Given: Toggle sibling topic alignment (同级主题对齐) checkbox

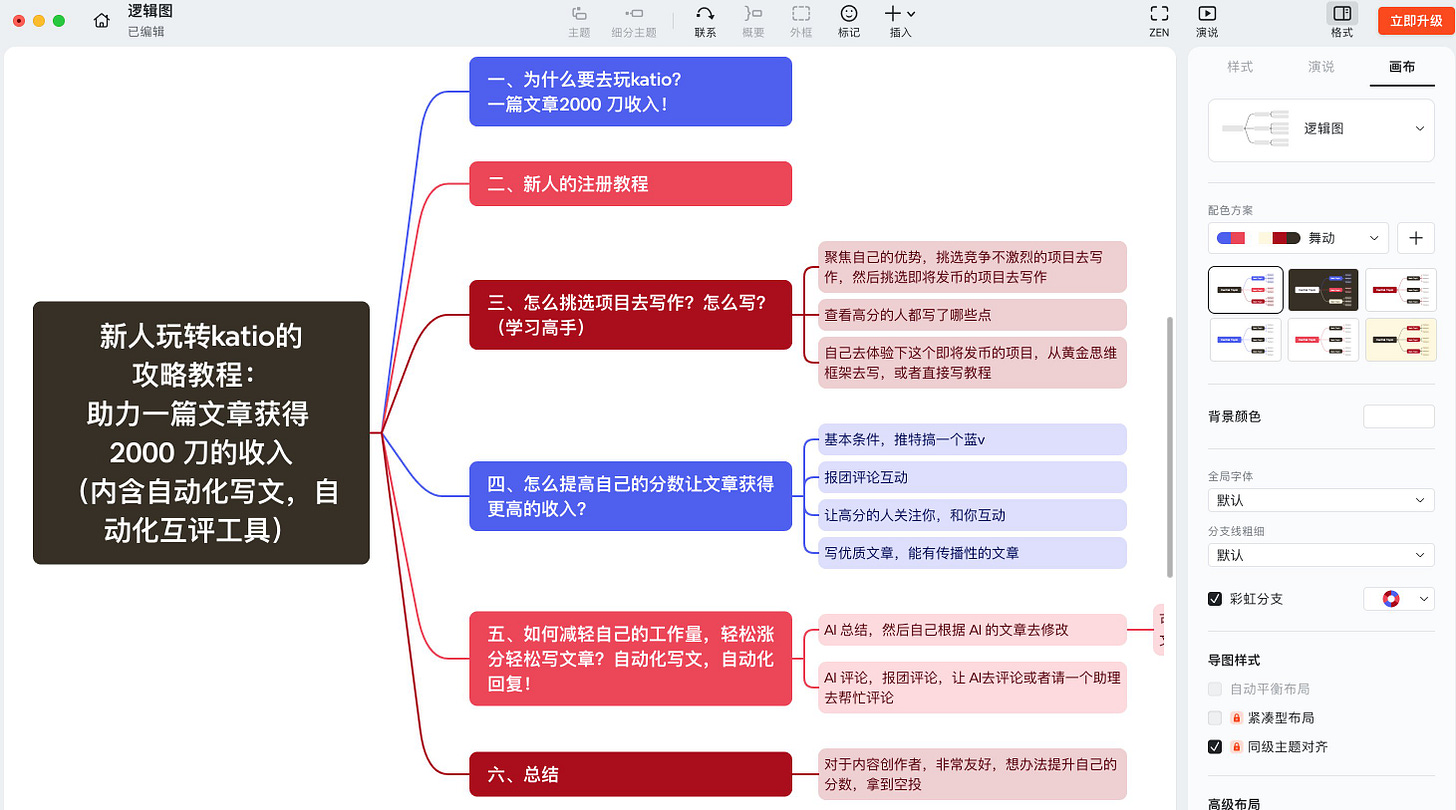Looking at the screenshot, I should point(1215,747).
